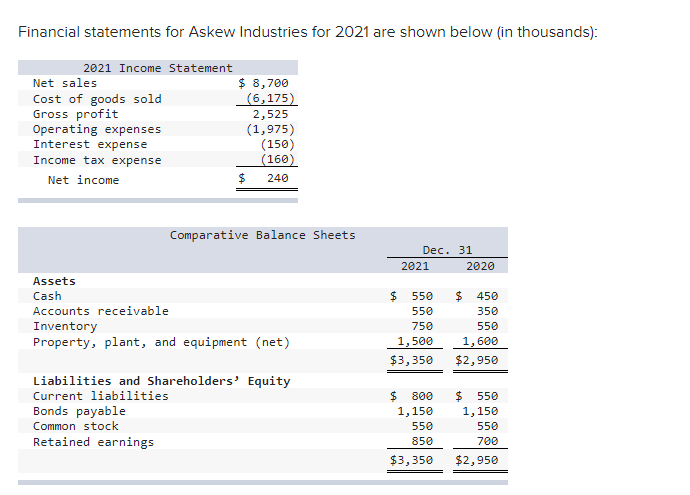Screen dimensions: 690x495
Task: Select 2021 total liabilities and equity $3,350
Action: tap(411, 460)
